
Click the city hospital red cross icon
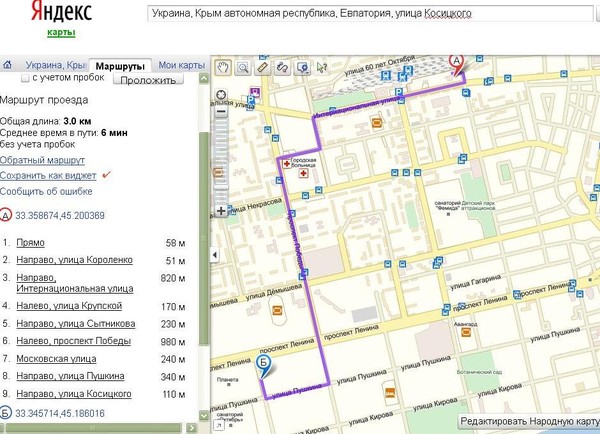point(303,174)
